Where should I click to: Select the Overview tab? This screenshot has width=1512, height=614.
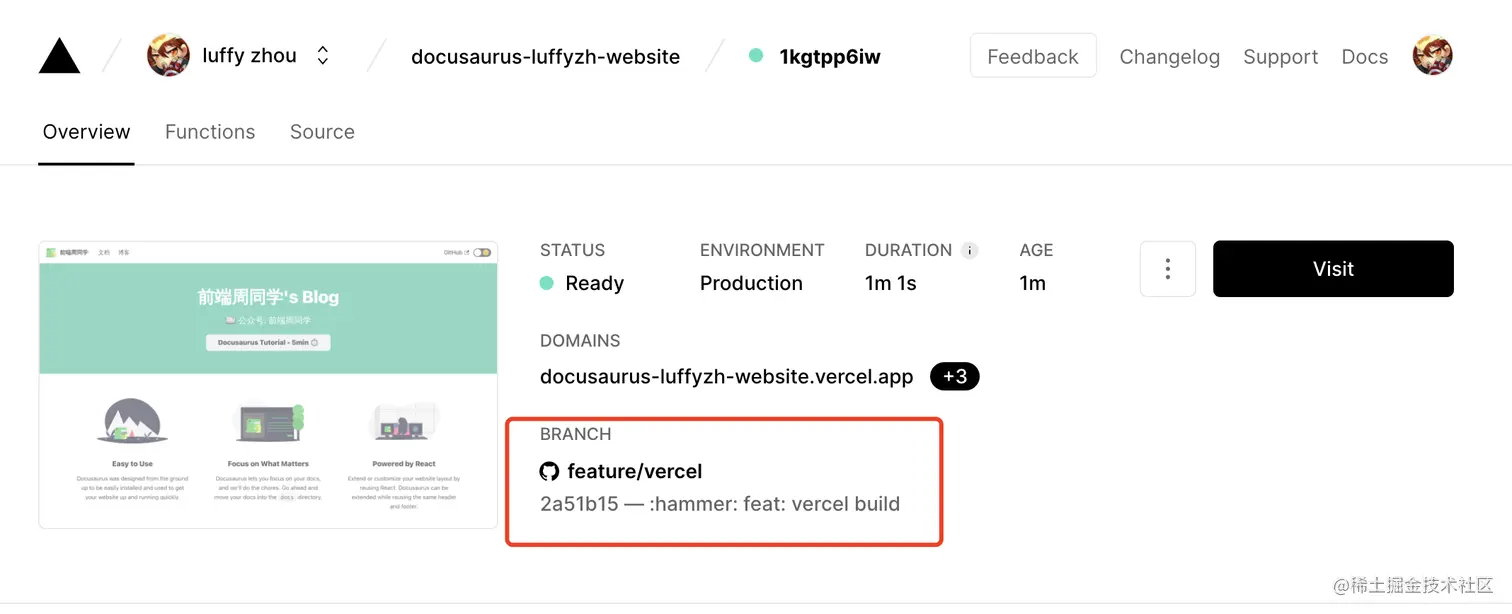click(x=87, y=132)
